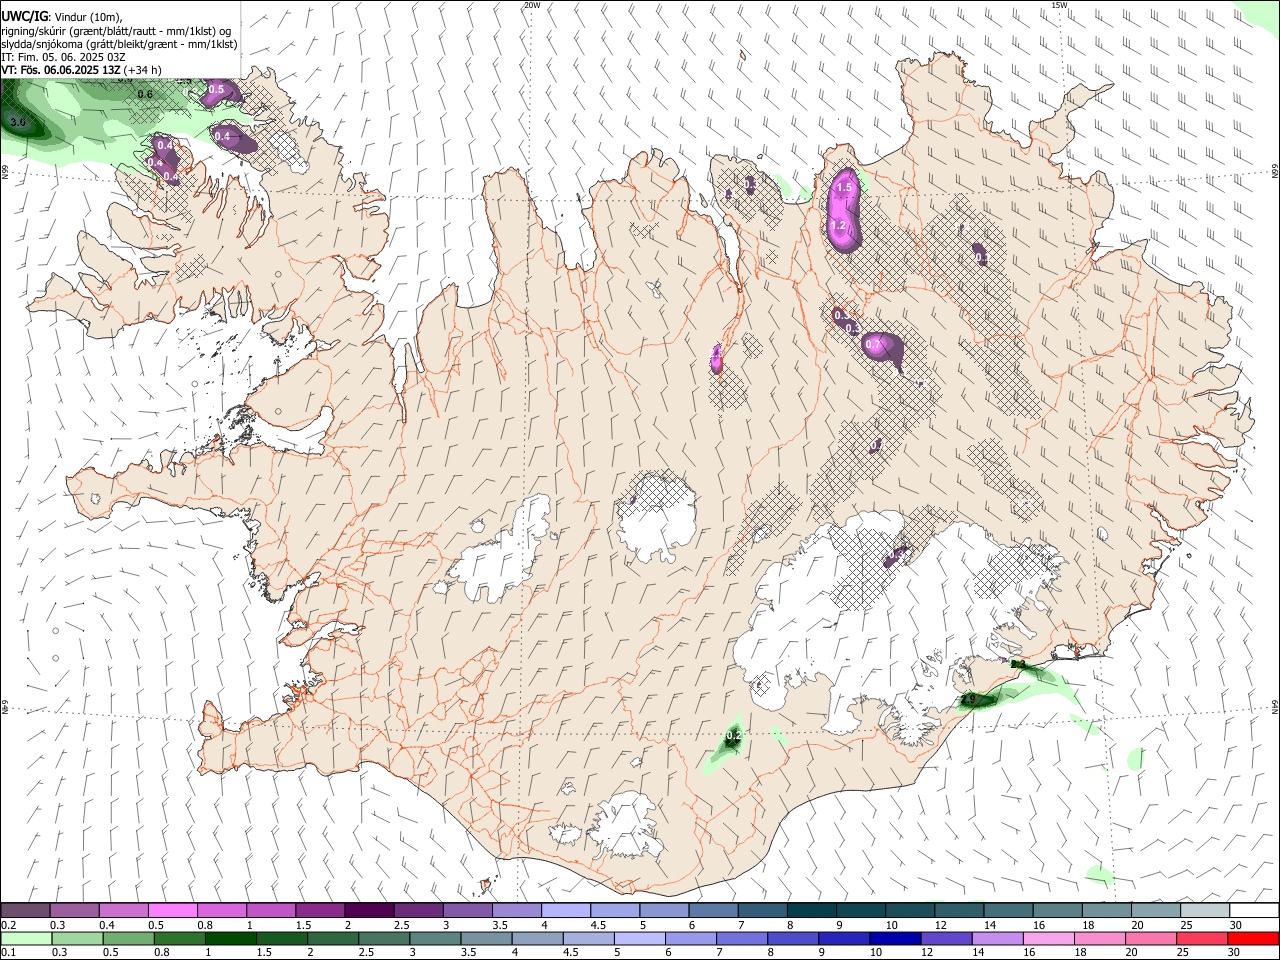This screenshot has height=960, width=1280.
Task: Click the 0.5 snowfall value in the Westfjords
Action: (216, 90)
